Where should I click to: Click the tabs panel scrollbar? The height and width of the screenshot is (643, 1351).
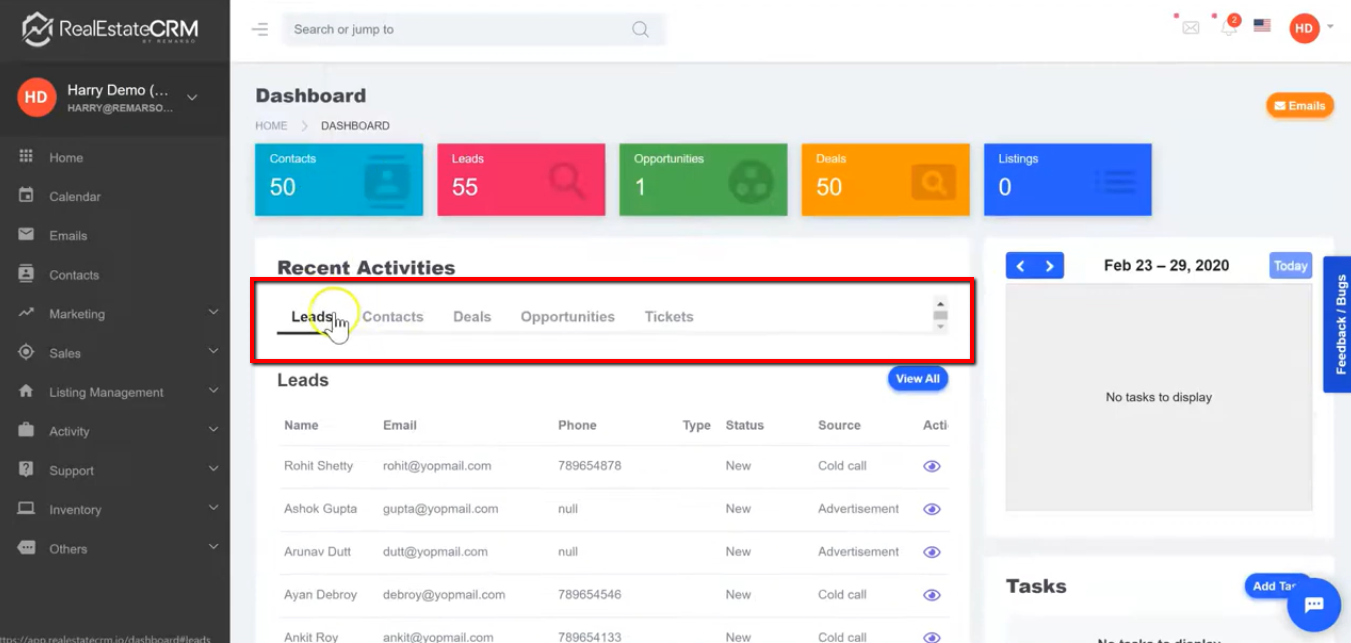pyautogui.click(x=939, y=315)
